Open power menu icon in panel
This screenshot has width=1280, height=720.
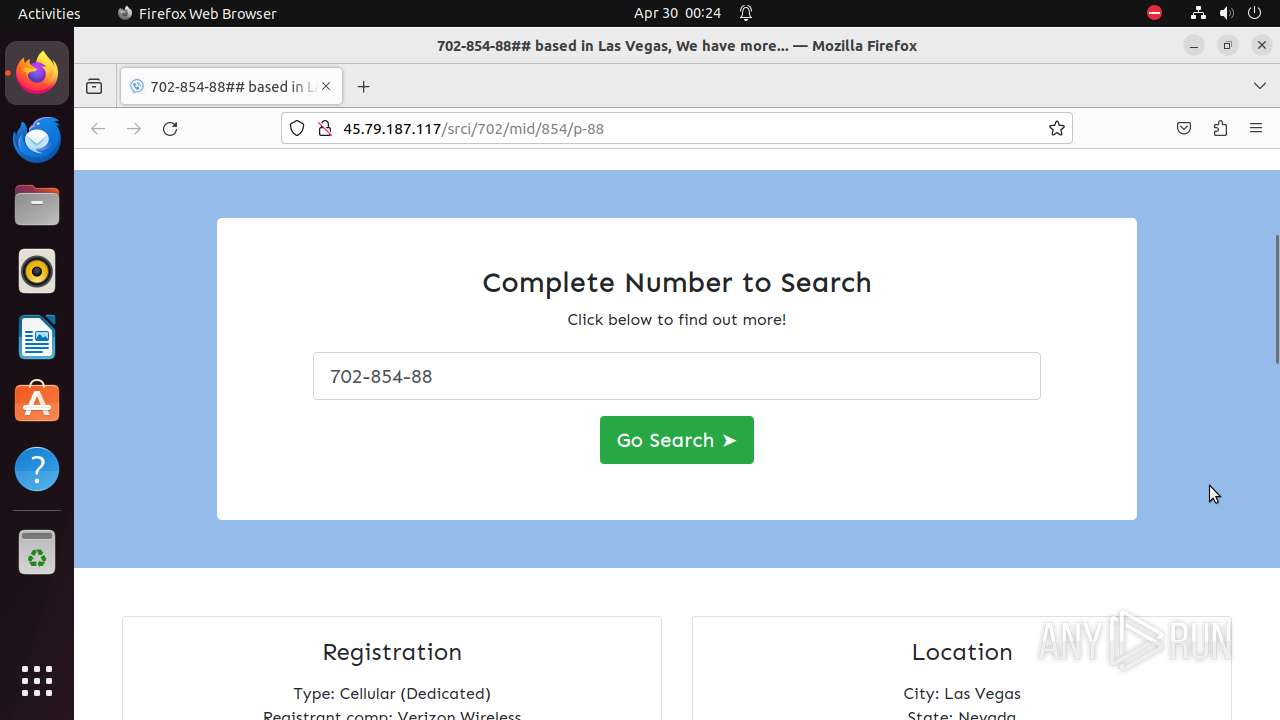click(x=1256, y=13)
